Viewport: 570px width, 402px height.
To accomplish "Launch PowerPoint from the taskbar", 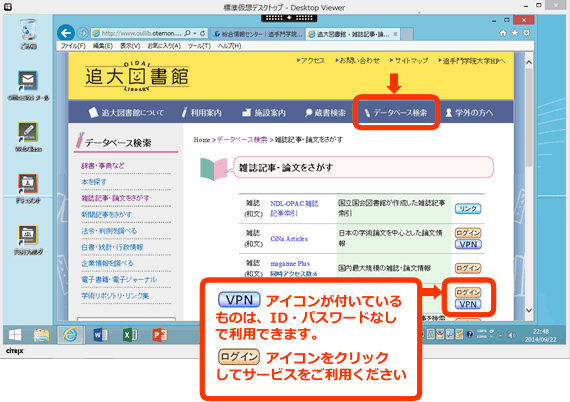I will (x=160, y=335).
